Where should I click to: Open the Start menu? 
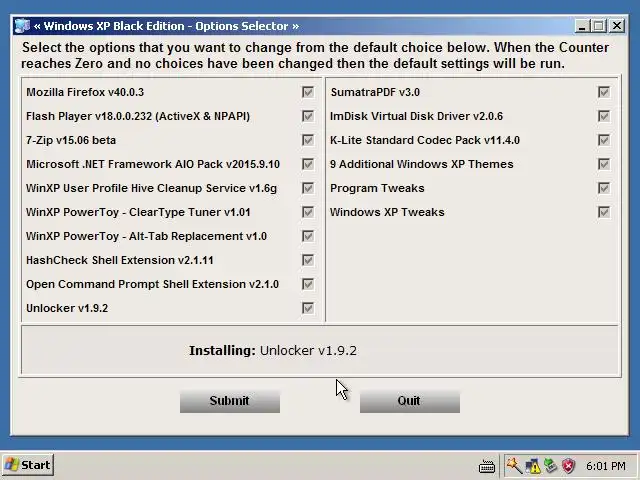(x=28, y=465)
